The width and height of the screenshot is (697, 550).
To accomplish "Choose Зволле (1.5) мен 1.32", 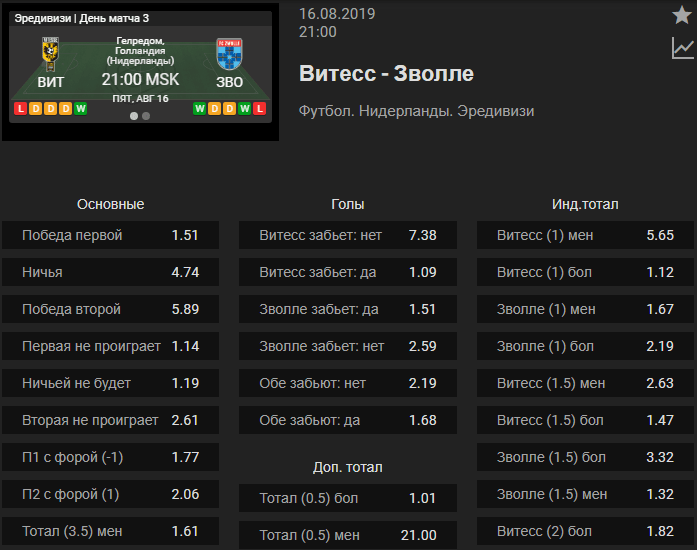I will 585,494.
